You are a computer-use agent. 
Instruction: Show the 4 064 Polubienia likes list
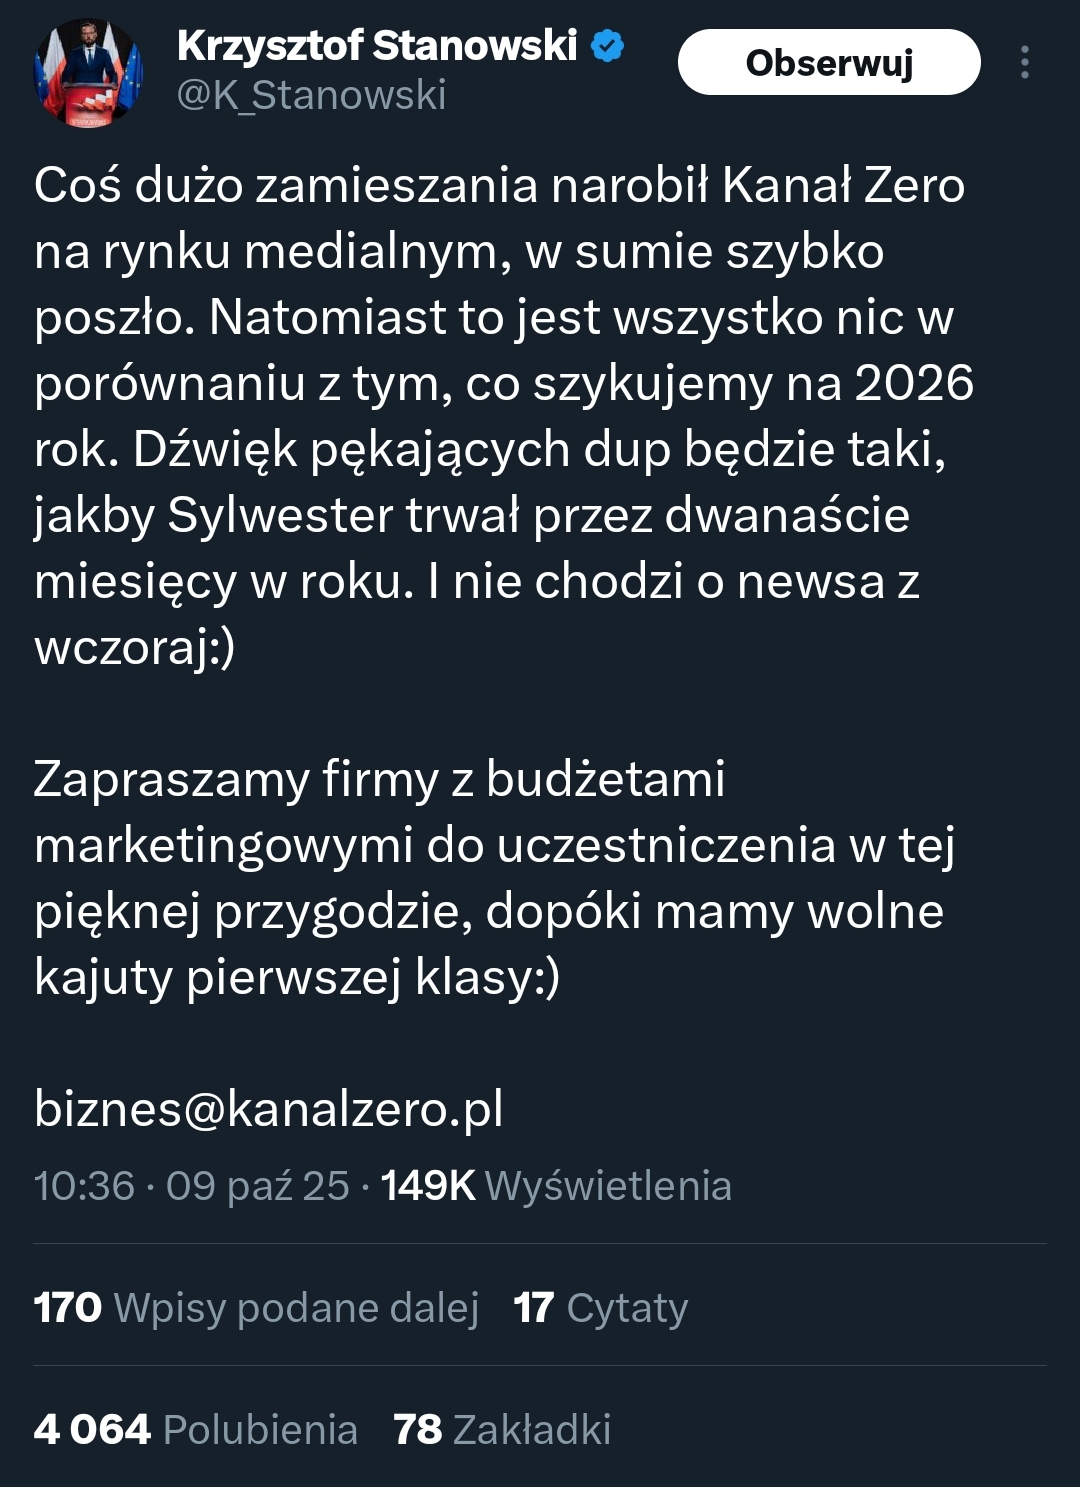(195, 1430)
